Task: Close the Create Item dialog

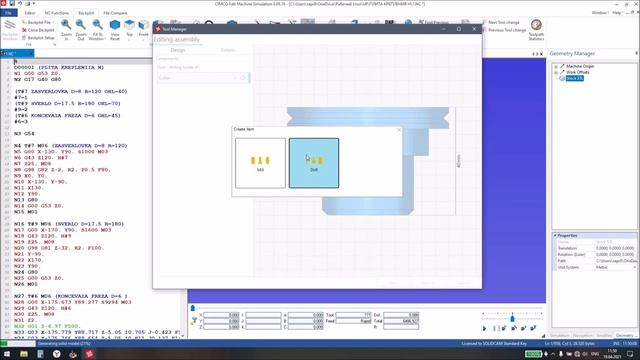Action: (x=399, y=130)
